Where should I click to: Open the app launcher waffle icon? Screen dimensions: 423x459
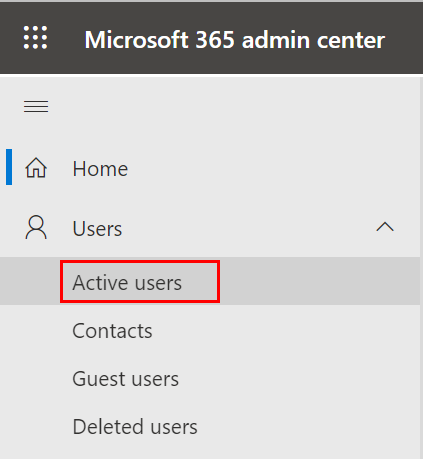point(35,37)
